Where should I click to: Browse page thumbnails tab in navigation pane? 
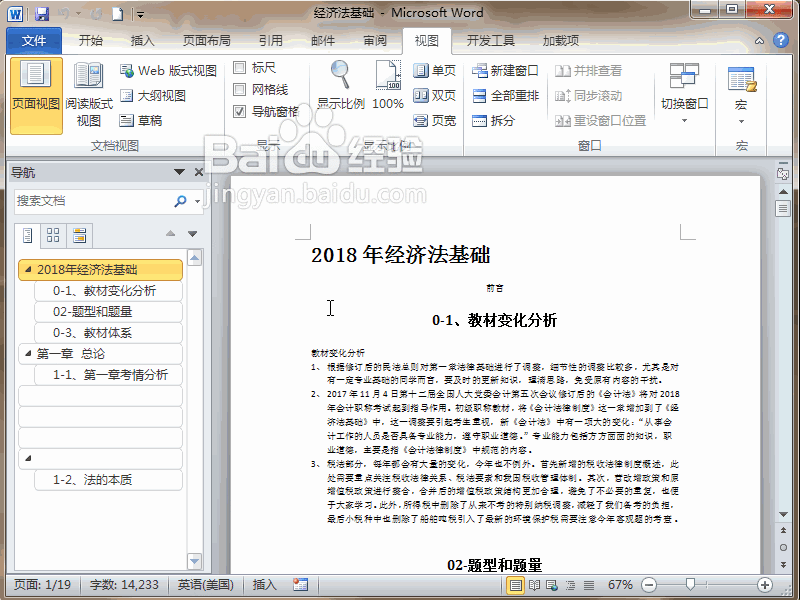(53, 235)
